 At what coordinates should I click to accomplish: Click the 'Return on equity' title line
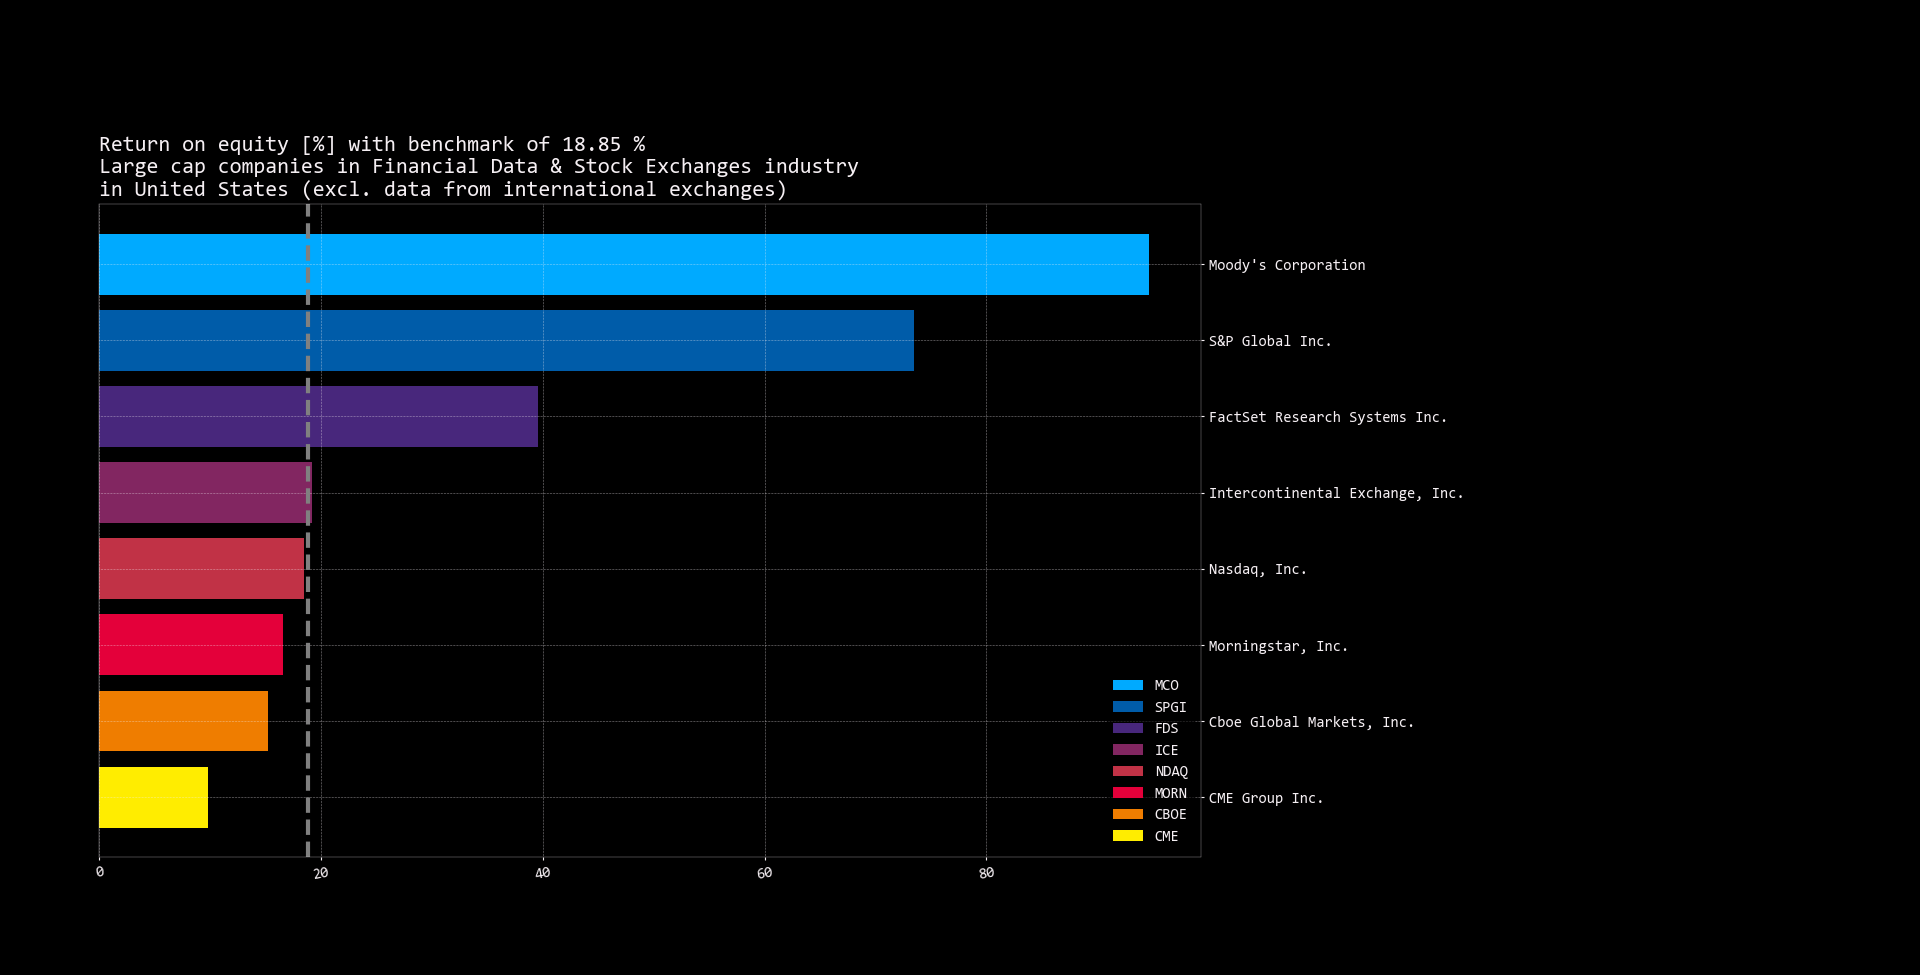point(372,145)
